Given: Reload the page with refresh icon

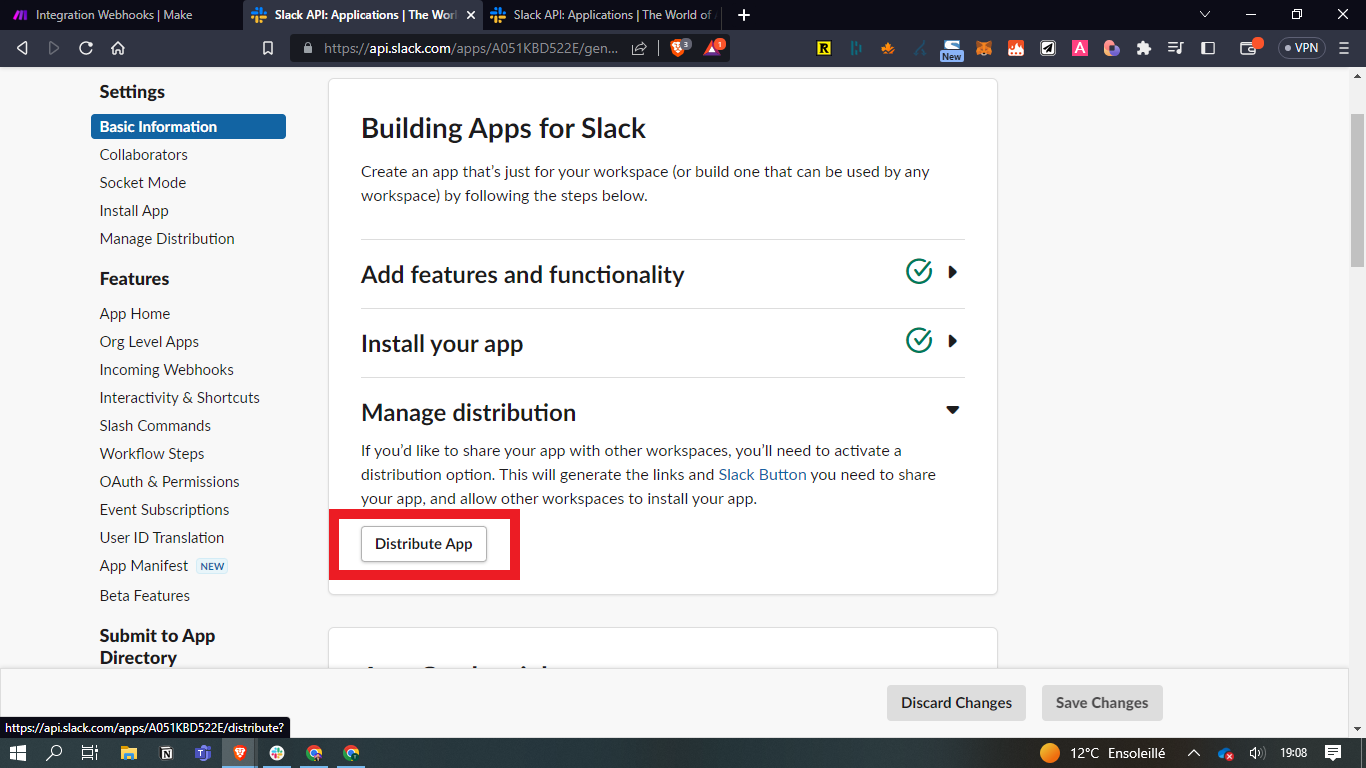Looking at the screenshot, I should coord(86,48).
